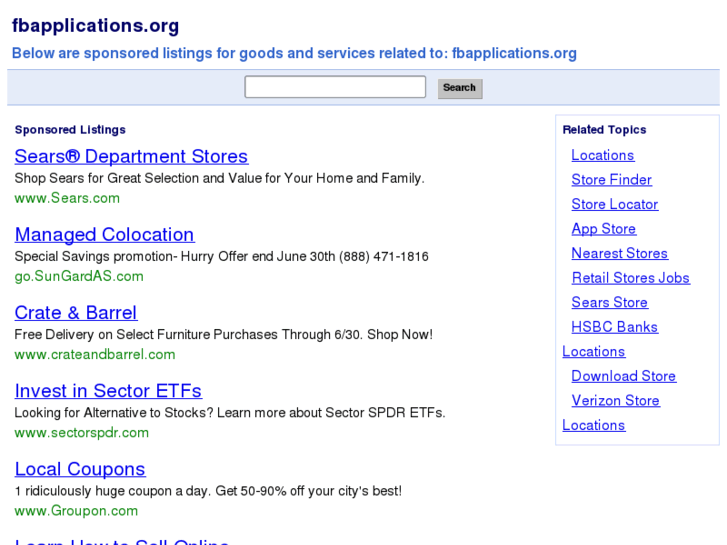The image size is (727, 545).
Task: Click the Sears description 'Shop Sears for Great Selection' text
Action: click(x=219, y=178)
